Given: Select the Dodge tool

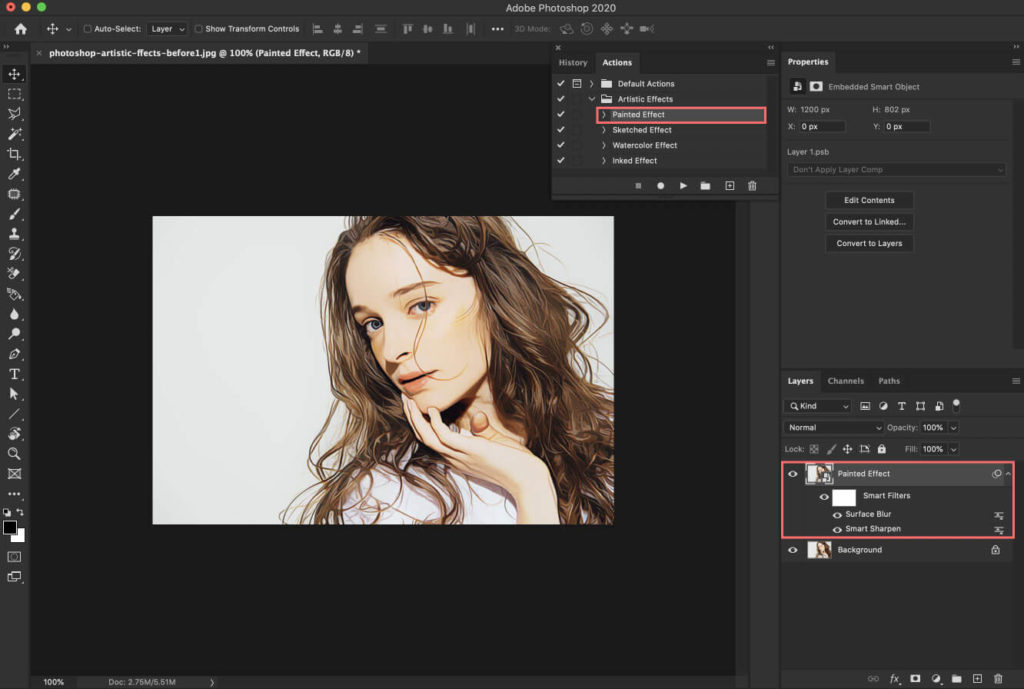Looking at the screenshot, I should (x=14, y=334).
